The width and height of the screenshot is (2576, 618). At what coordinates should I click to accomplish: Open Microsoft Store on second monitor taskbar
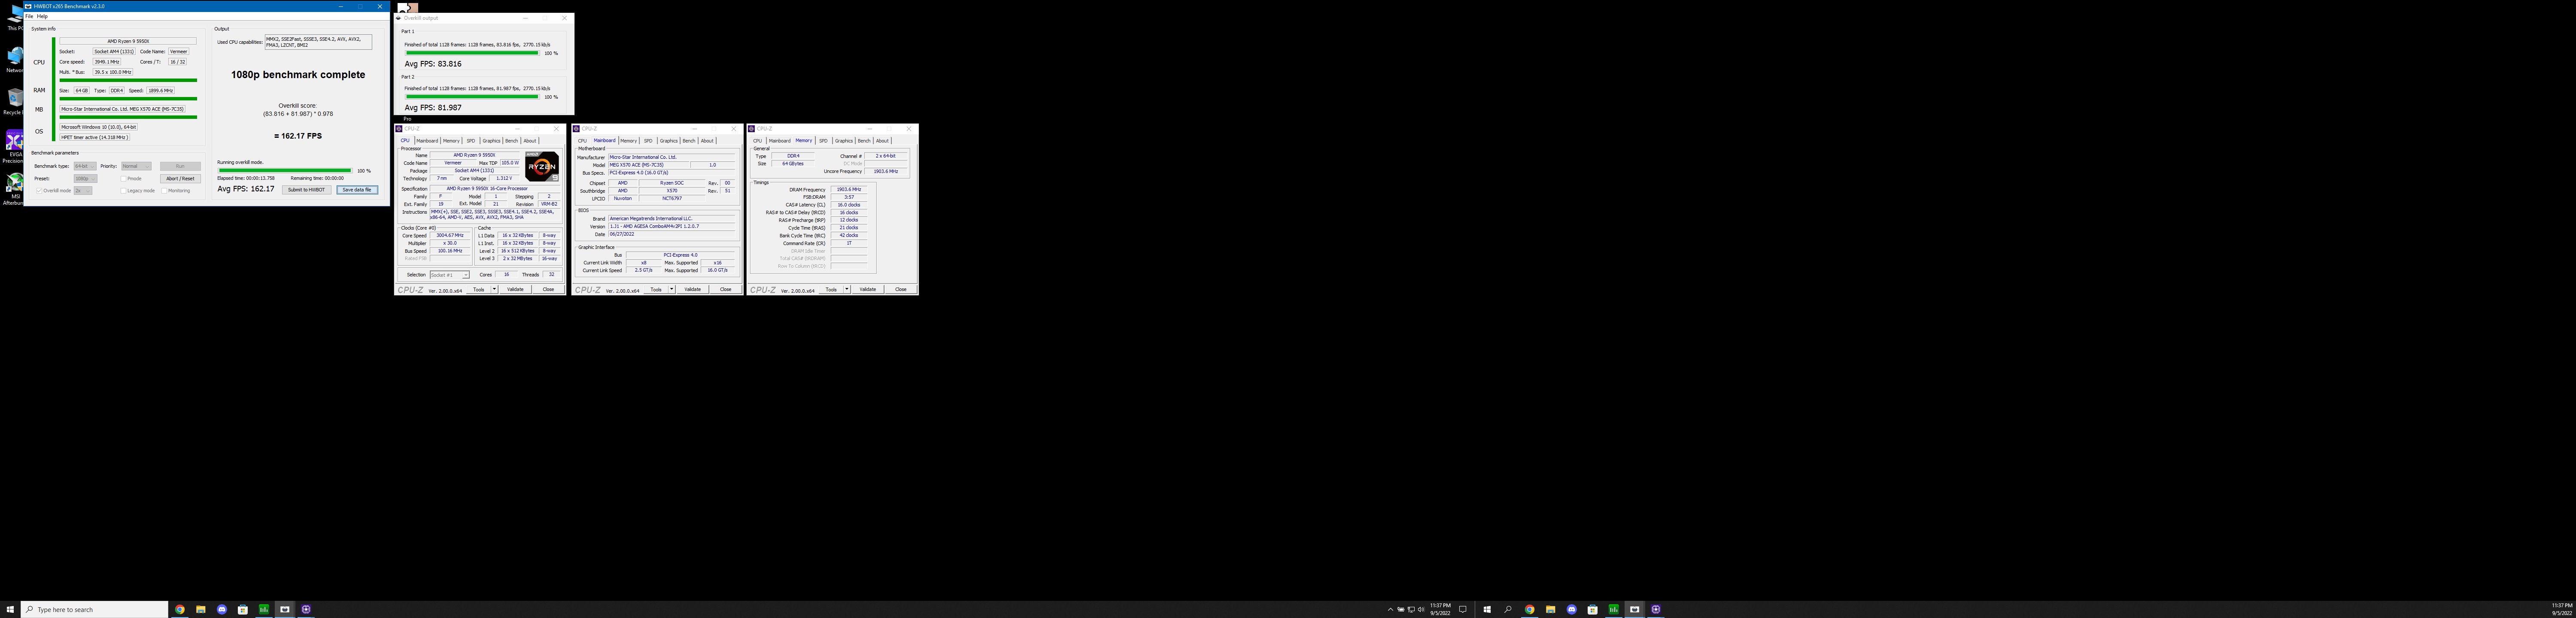(1592, 609)
